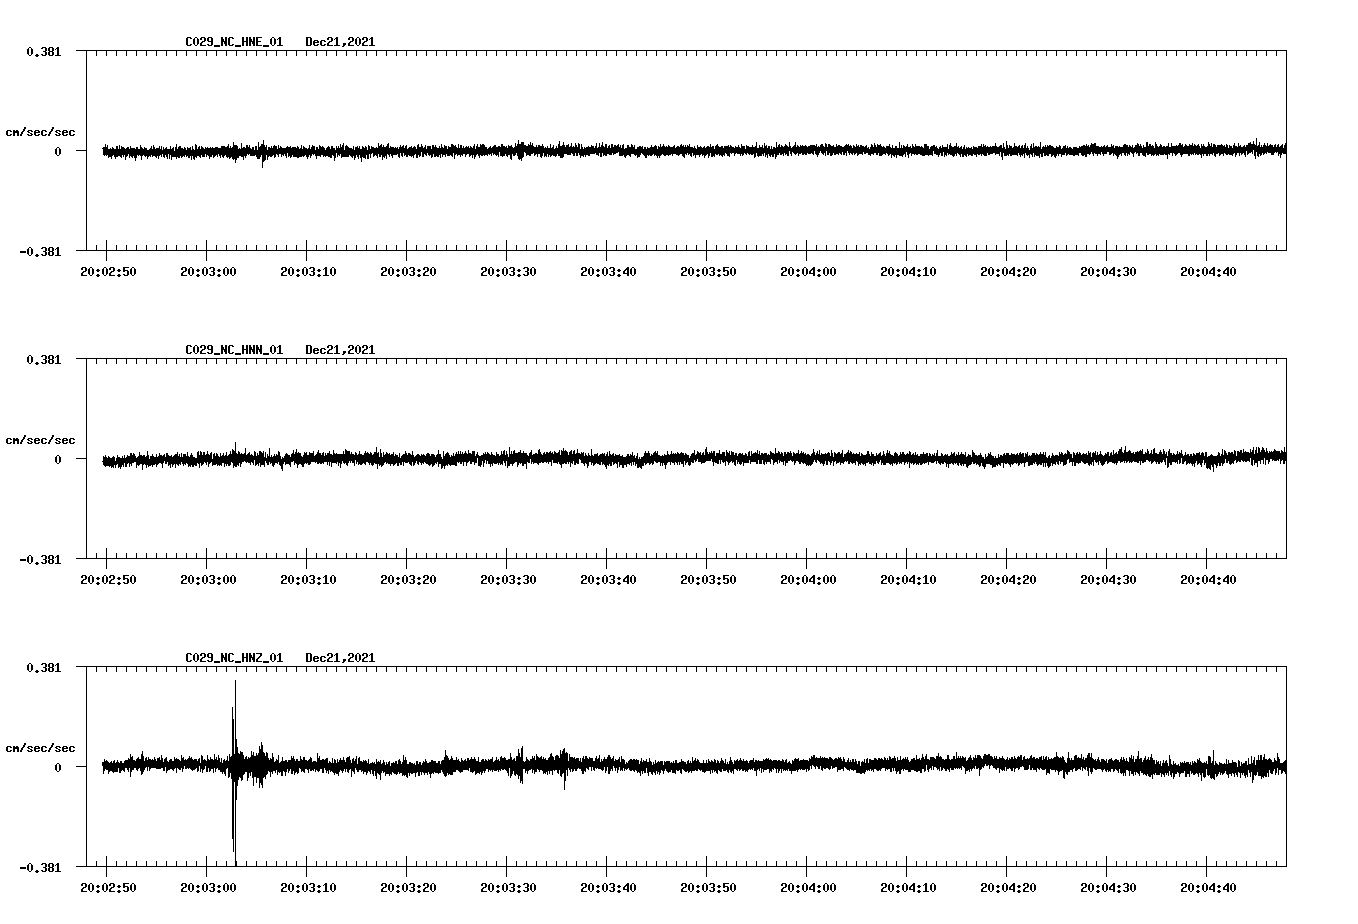This screenshot has height=924, width=1358.
Task: Click the cm/sec/sec unit label on HNN plot
Action: tap(40, 440)
